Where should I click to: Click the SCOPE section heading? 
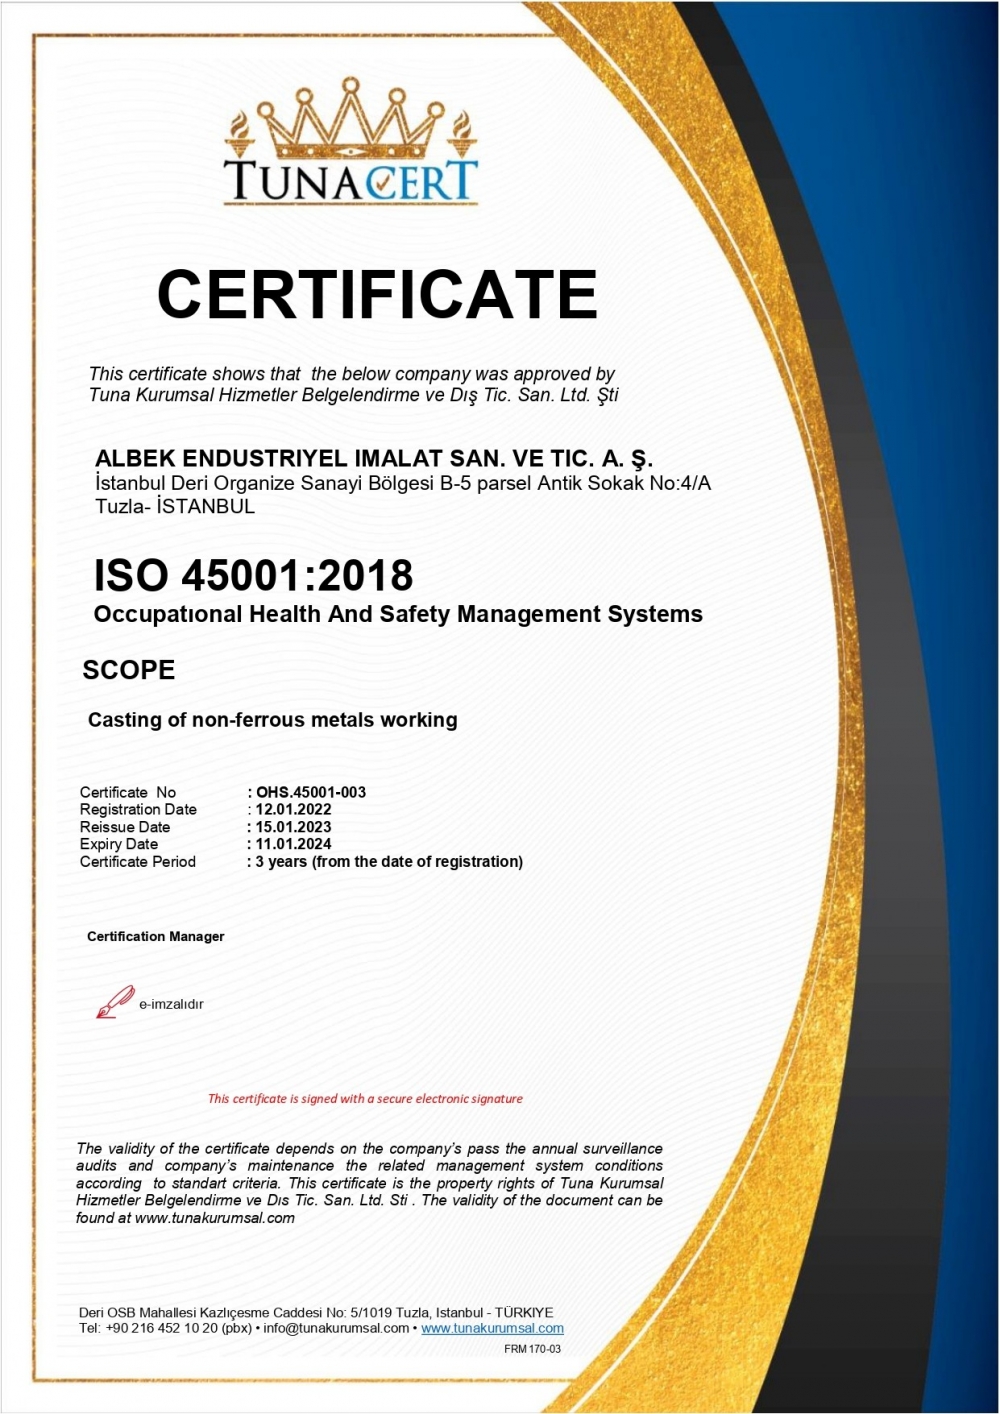(128, 670)
